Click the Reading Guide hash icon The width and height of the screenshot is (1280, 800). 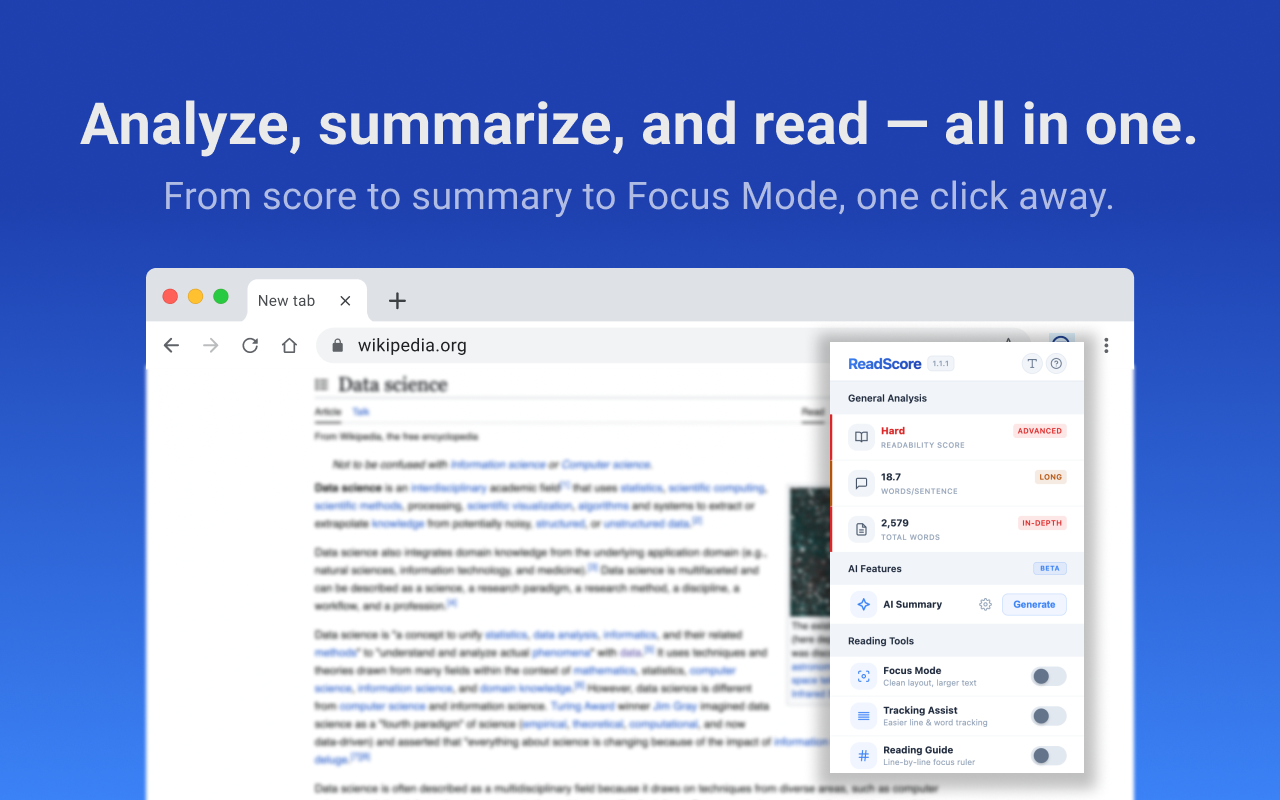(x=863, y=755)
